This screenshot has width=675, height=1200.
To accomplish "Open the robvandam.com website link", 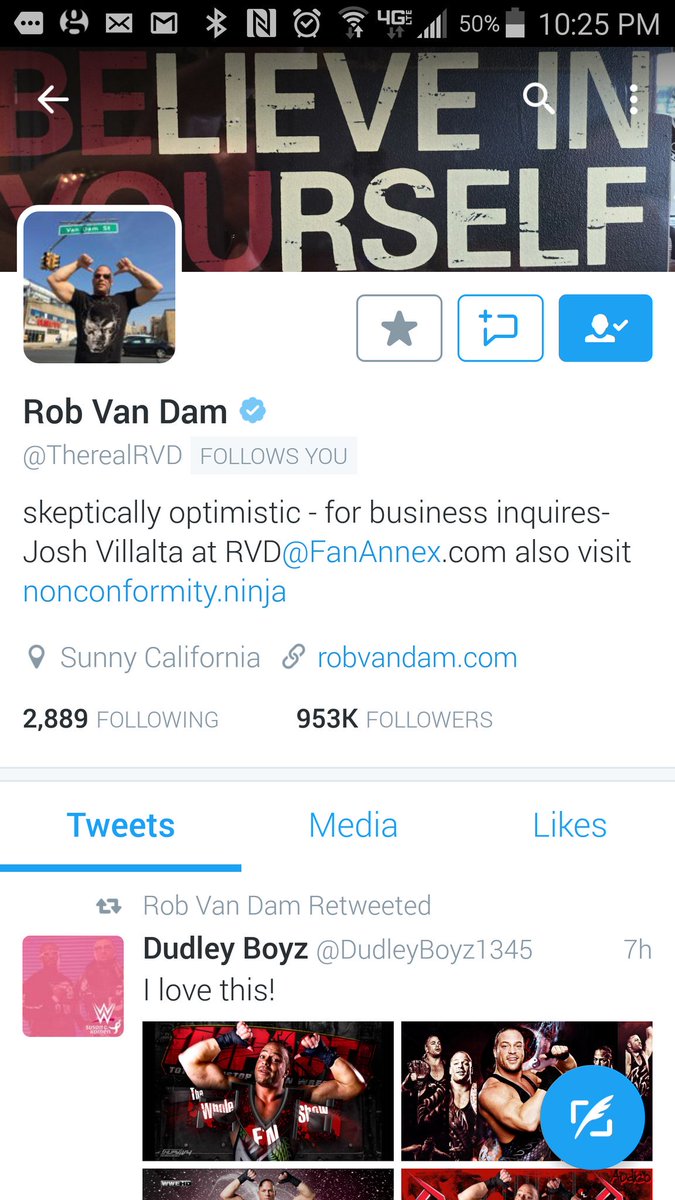I will coord(417,658).
